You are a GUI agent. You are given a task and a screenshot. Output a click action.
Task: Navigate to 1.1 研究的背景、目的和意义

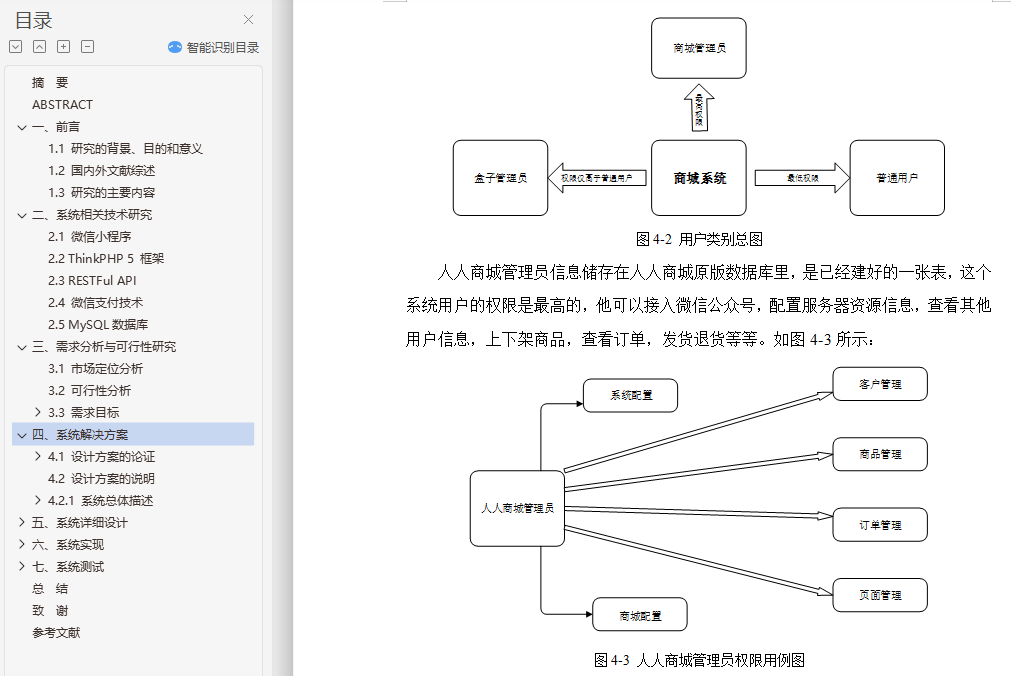pos(125,149)
